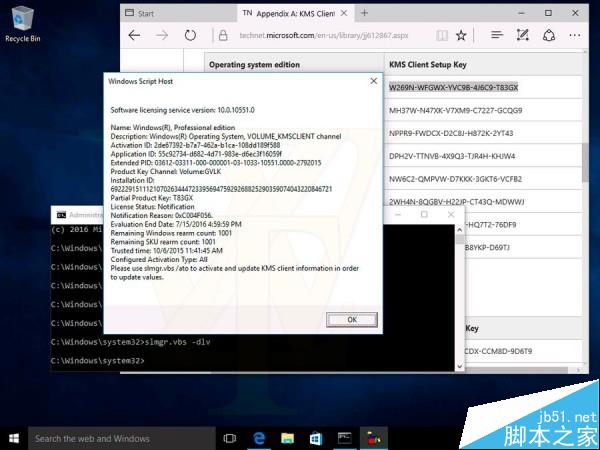Open Edge More actions menu
This screenshot has height=450, width=600.
[576, 35]
